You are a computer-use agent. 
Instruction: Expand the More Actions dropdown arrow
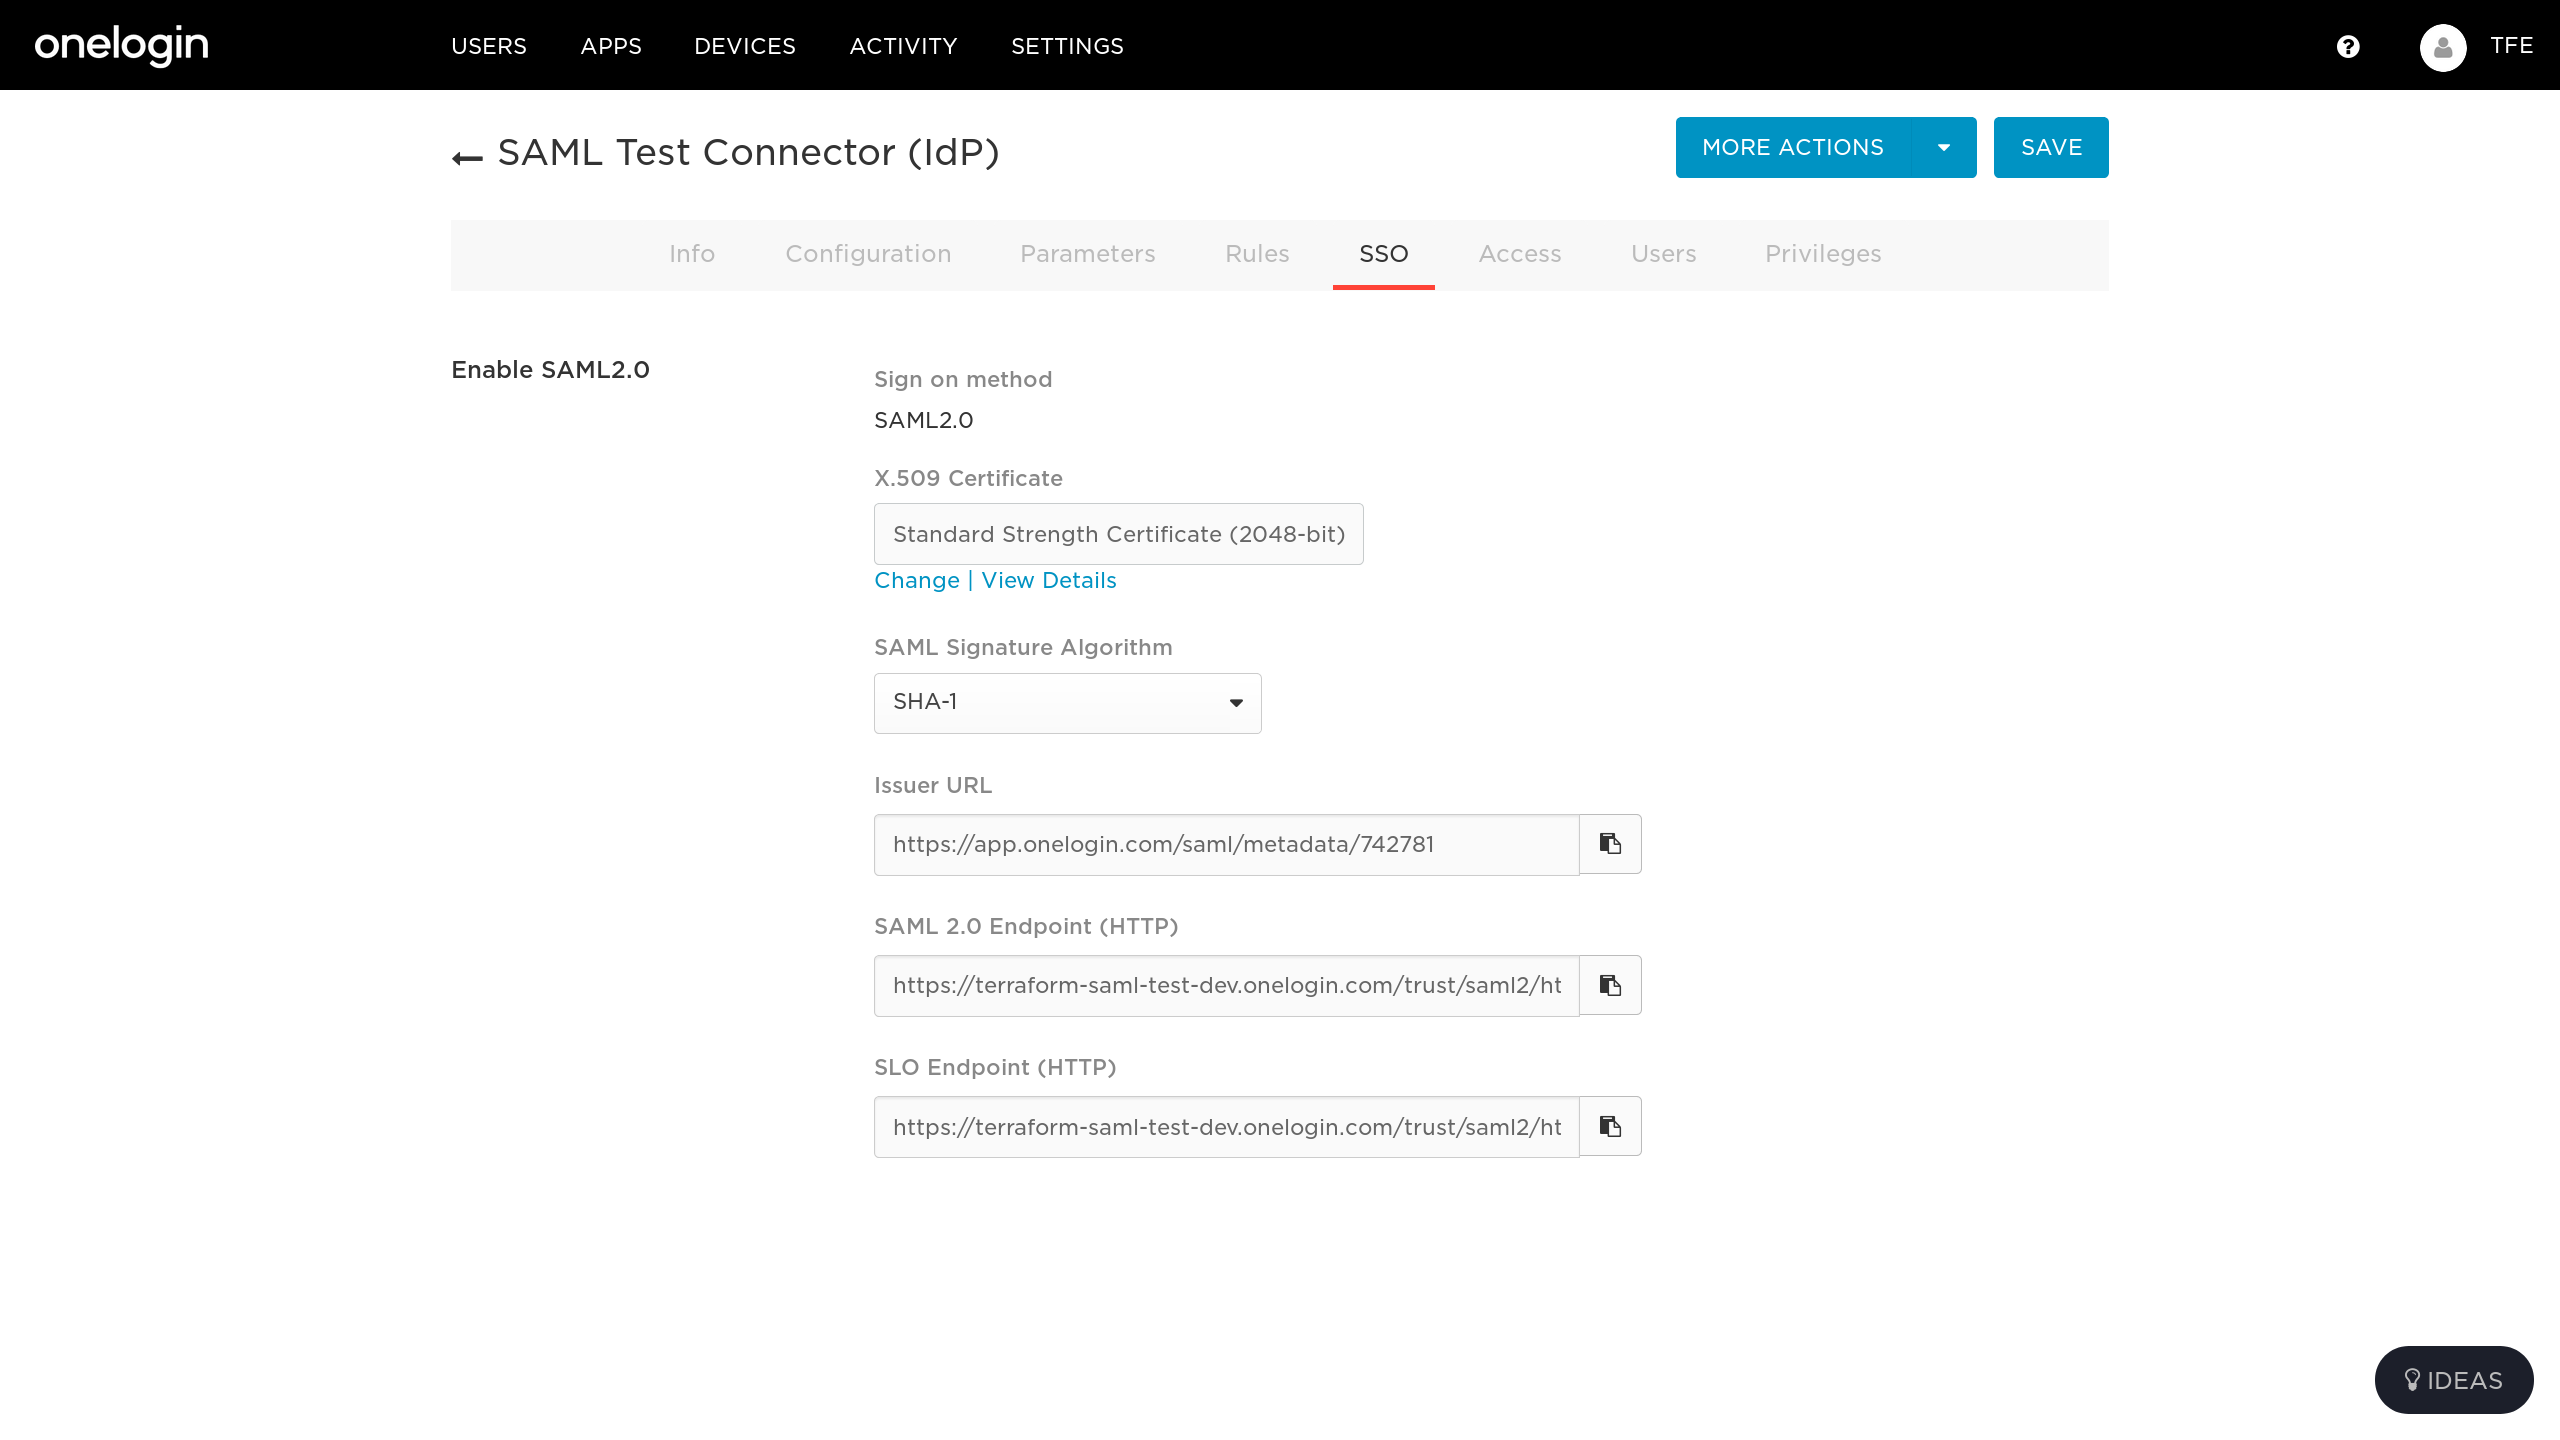click(x=1943, y=147)
